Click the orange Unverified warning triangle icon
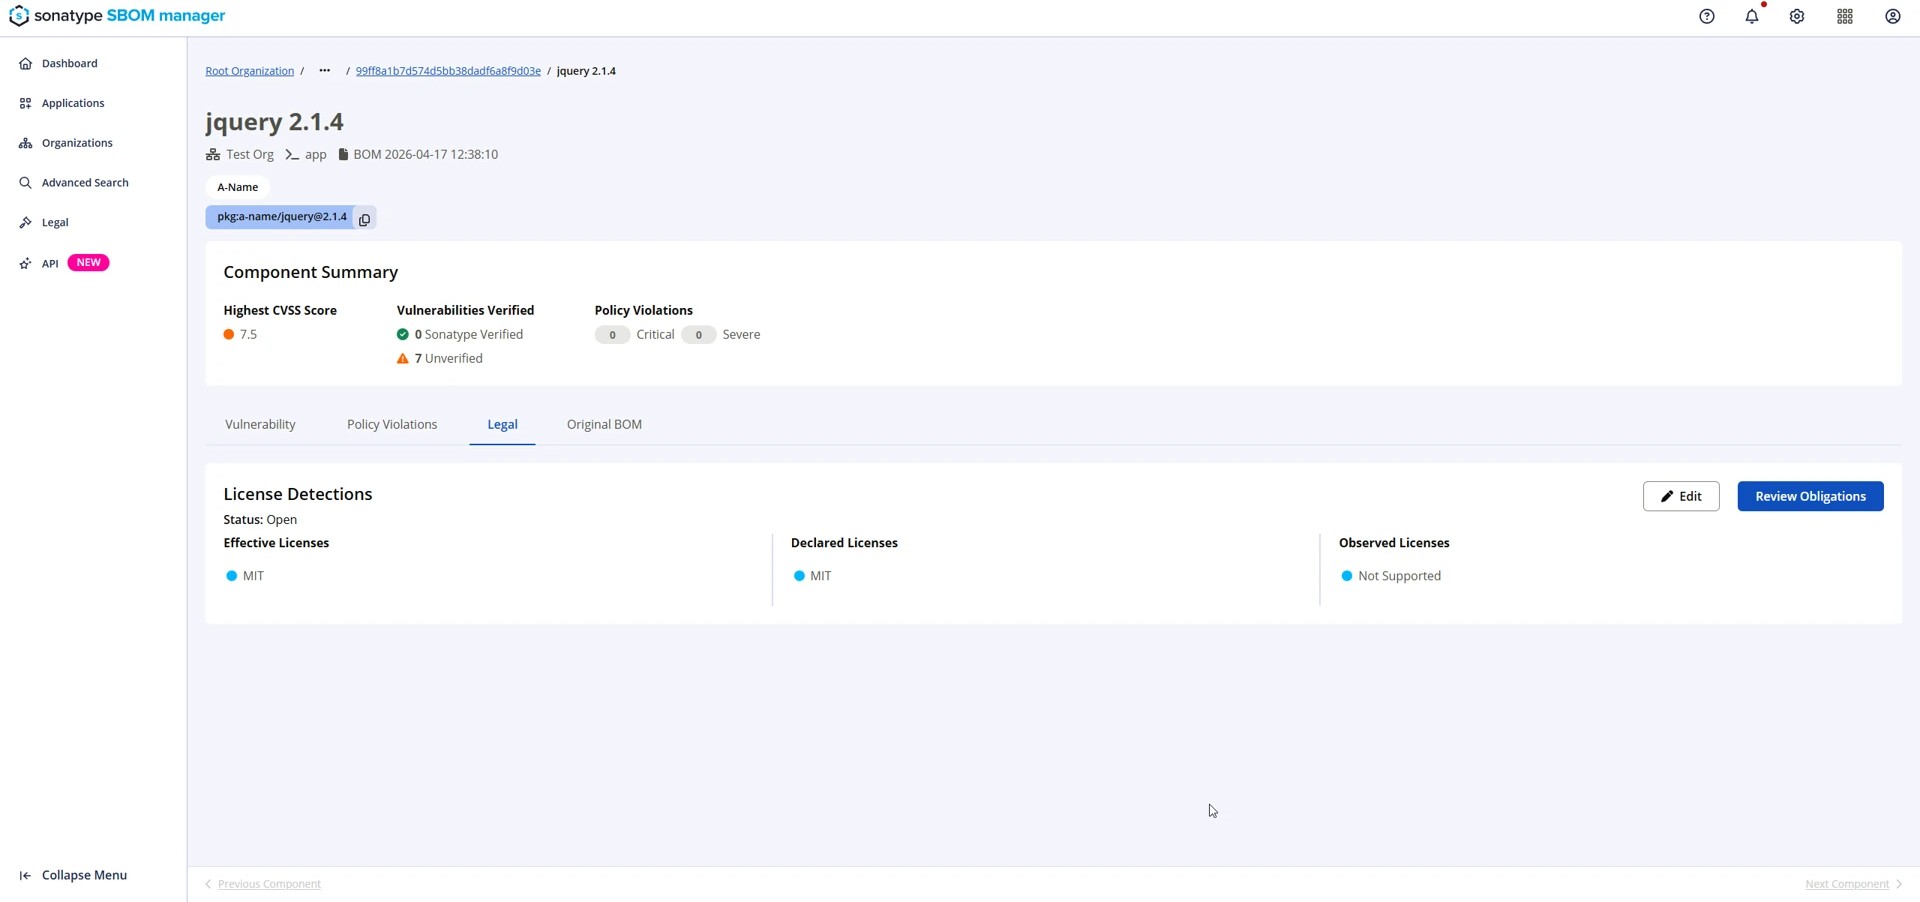The height and width of the screenshot is (902, 1920). pyautogui.click(x=402, y=359)
